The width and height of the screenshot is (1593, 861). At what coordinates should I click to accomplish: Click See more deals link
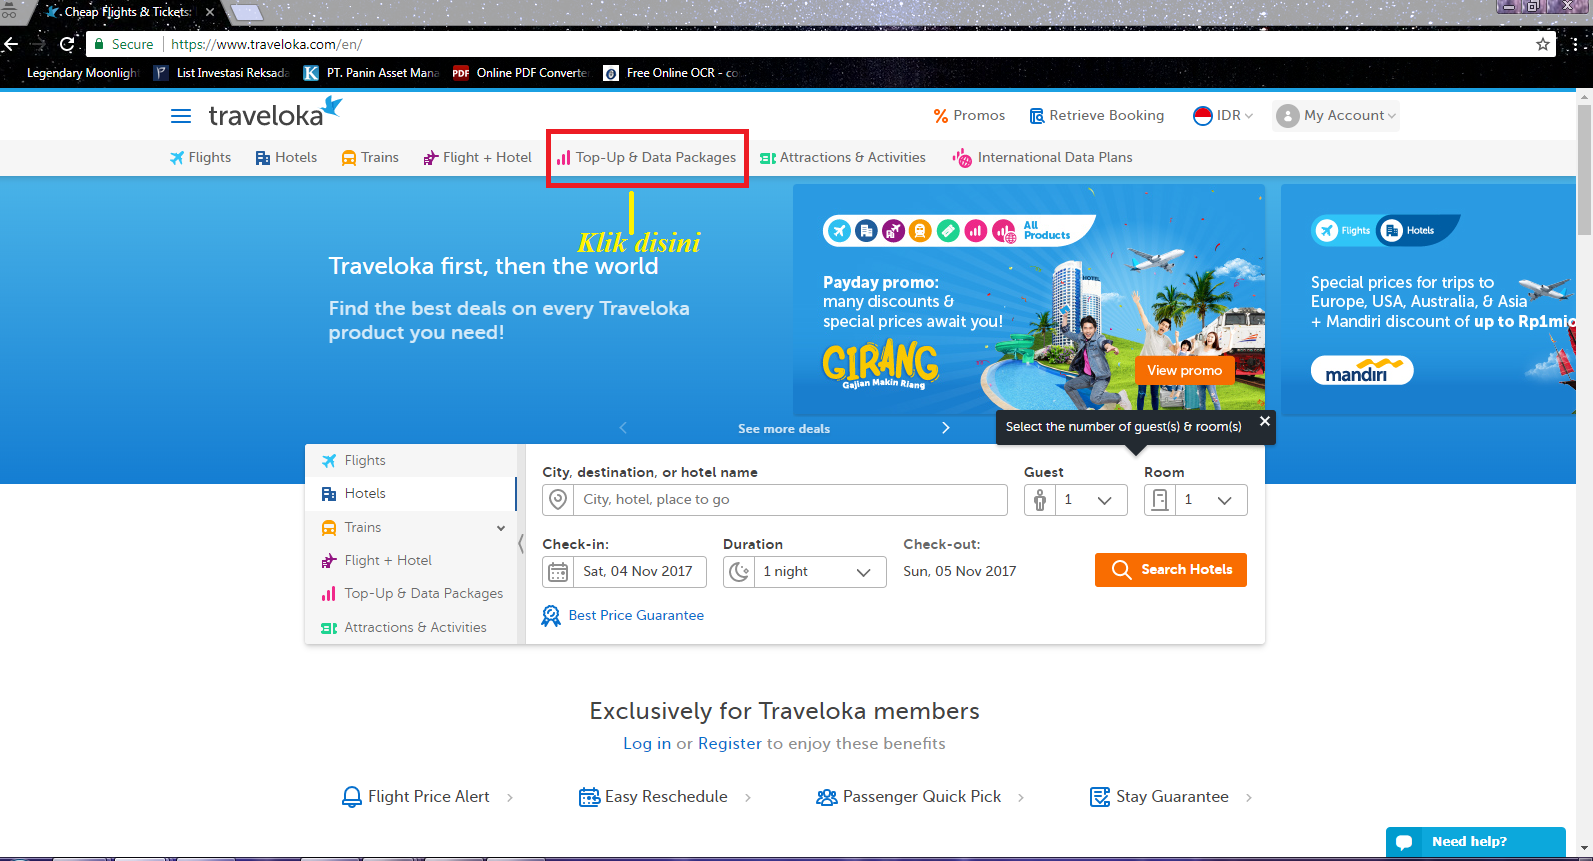pyautogui.click(x=784, y=429)
